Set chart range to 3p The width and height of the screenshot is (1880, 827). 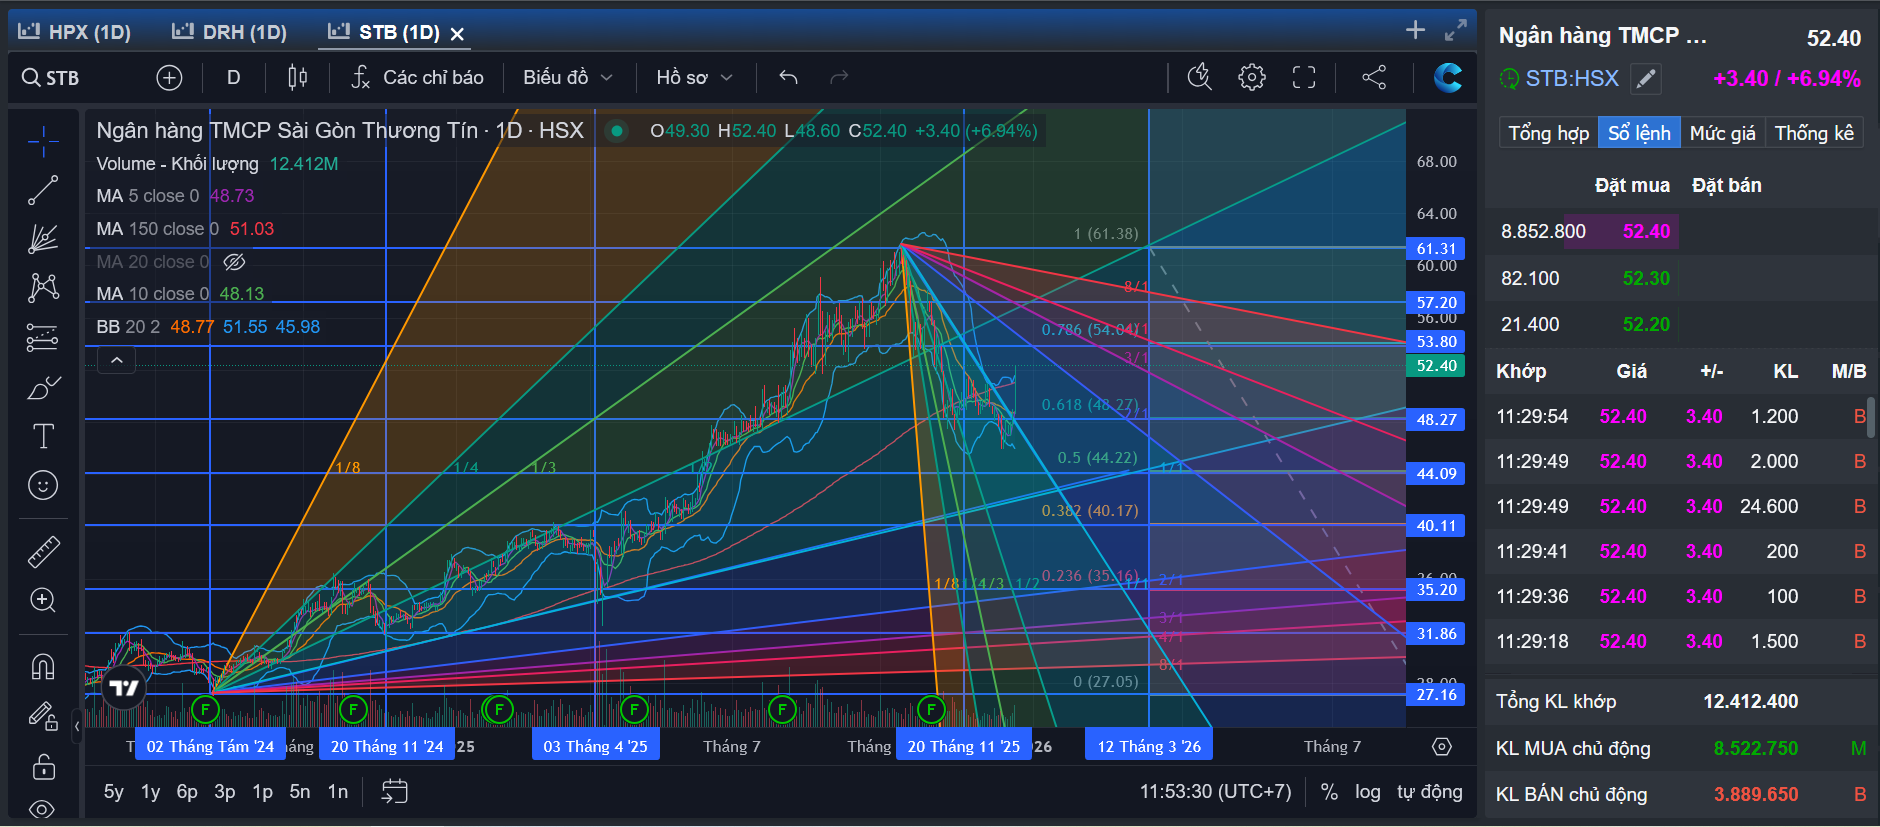coord(225,792)
